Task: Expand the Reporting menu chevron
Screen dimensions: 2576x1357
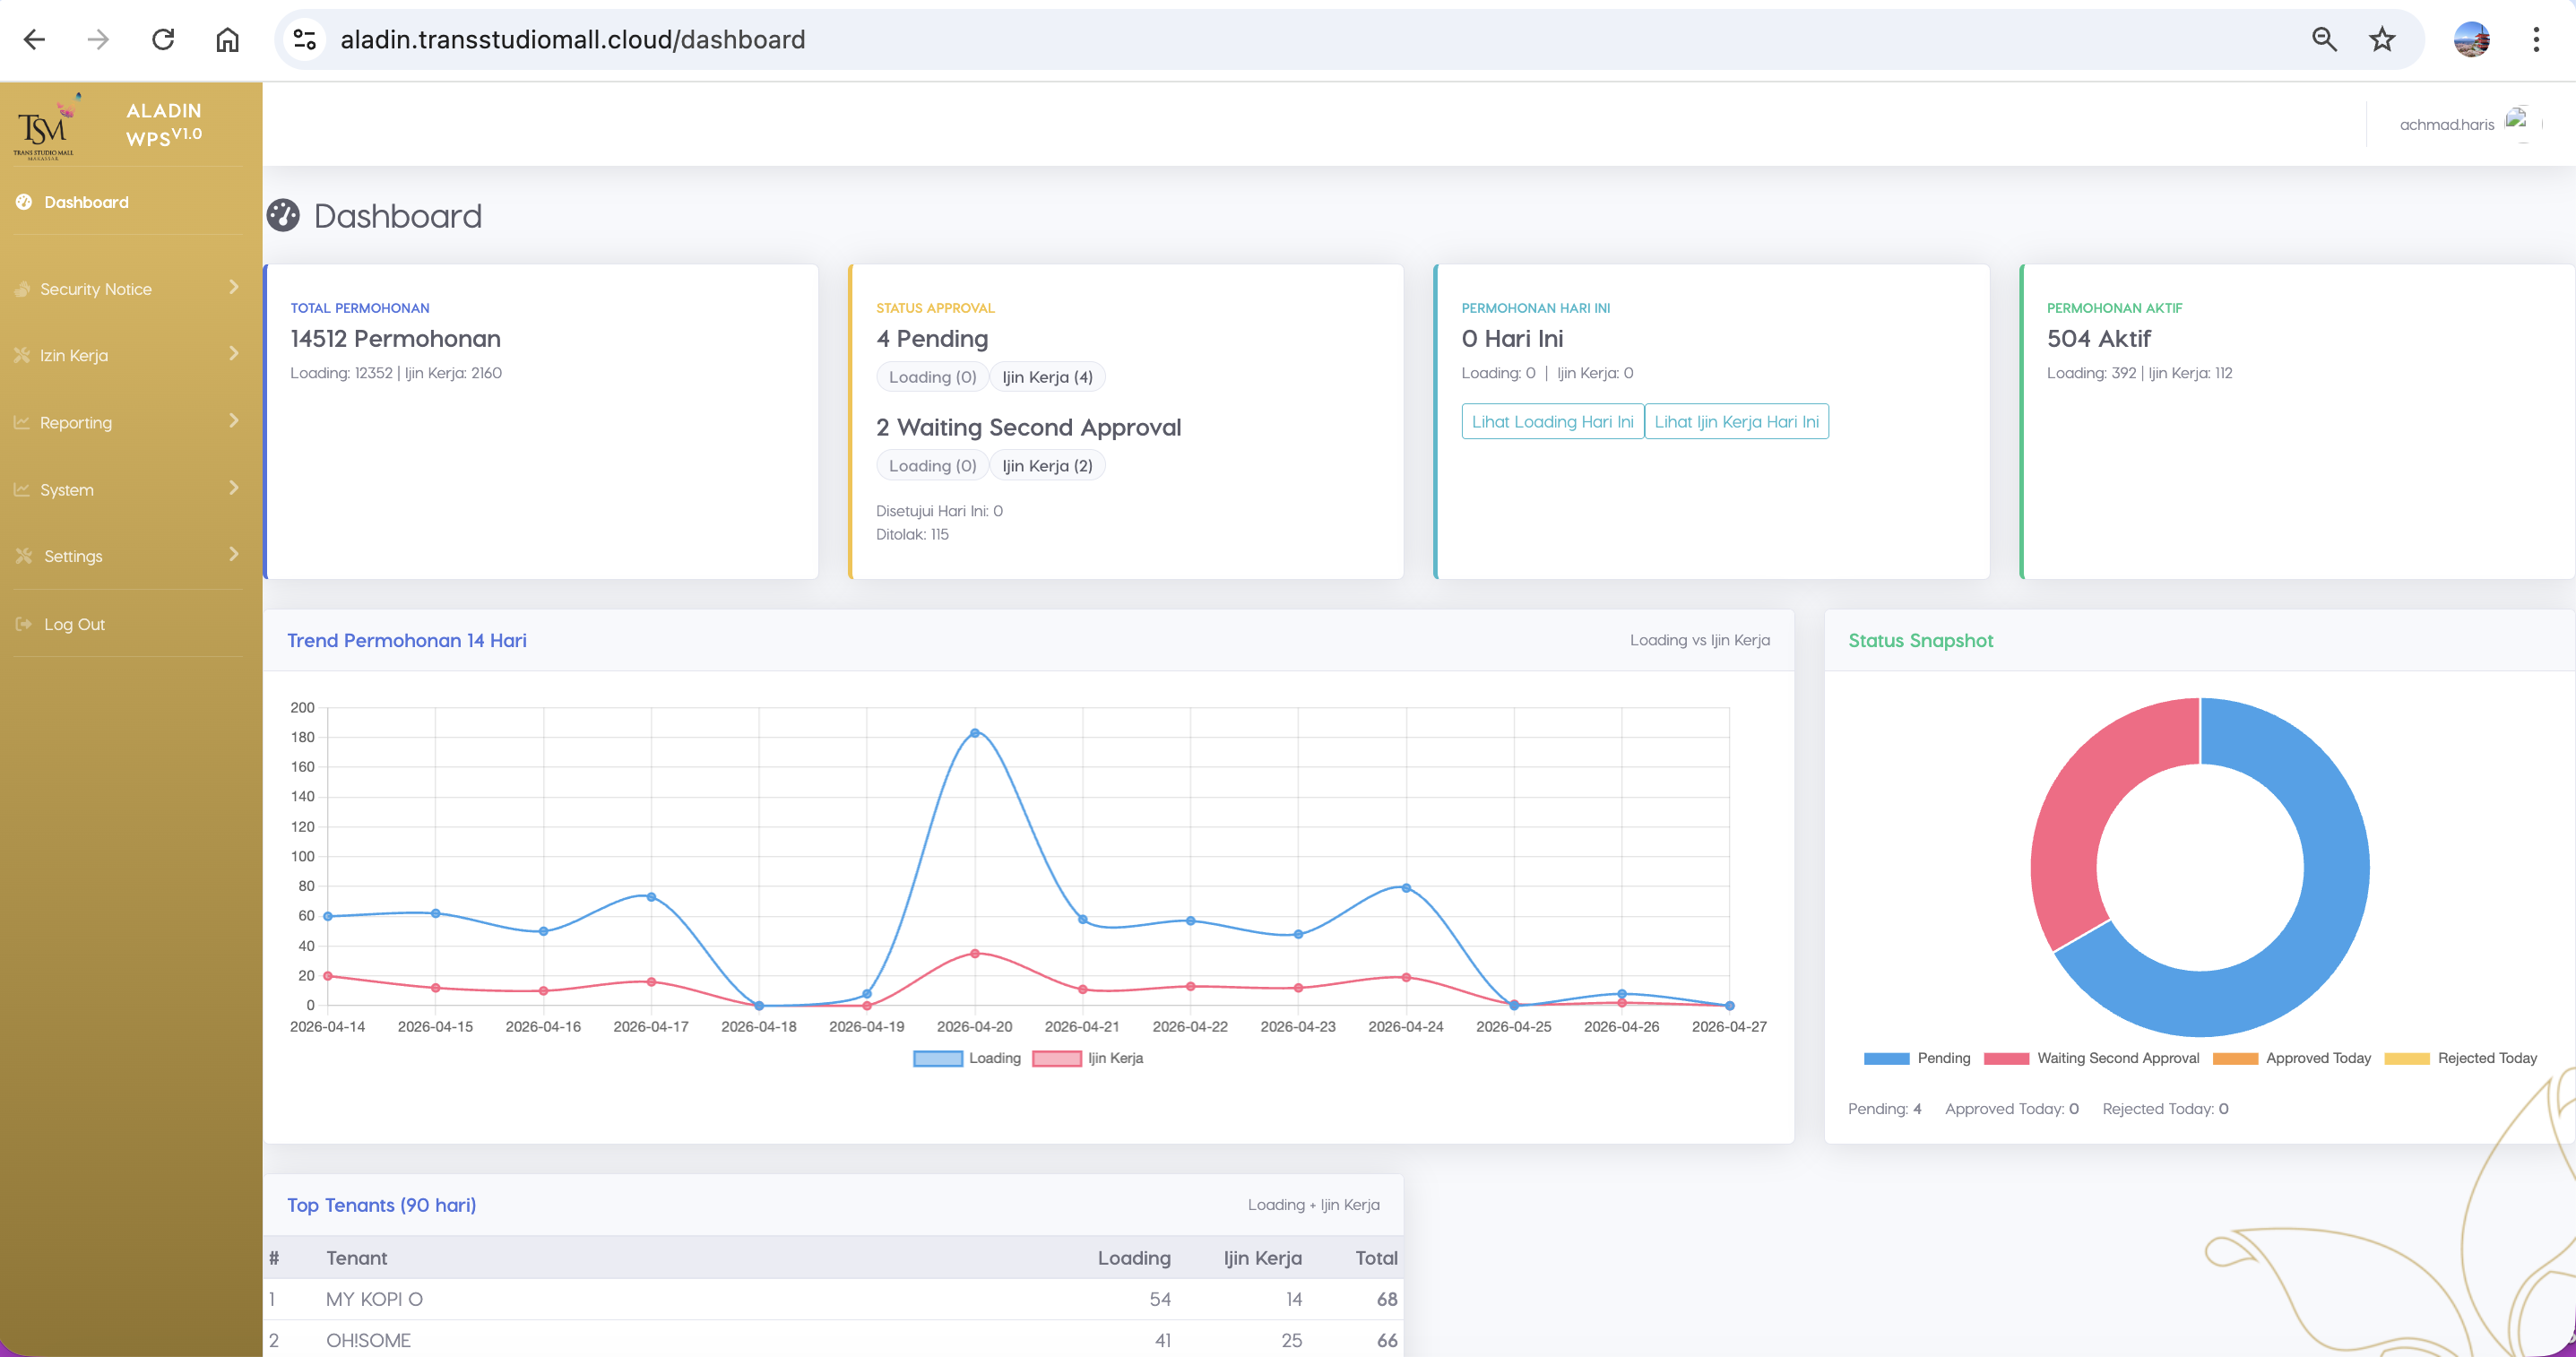Action: [x=234, y=420]
